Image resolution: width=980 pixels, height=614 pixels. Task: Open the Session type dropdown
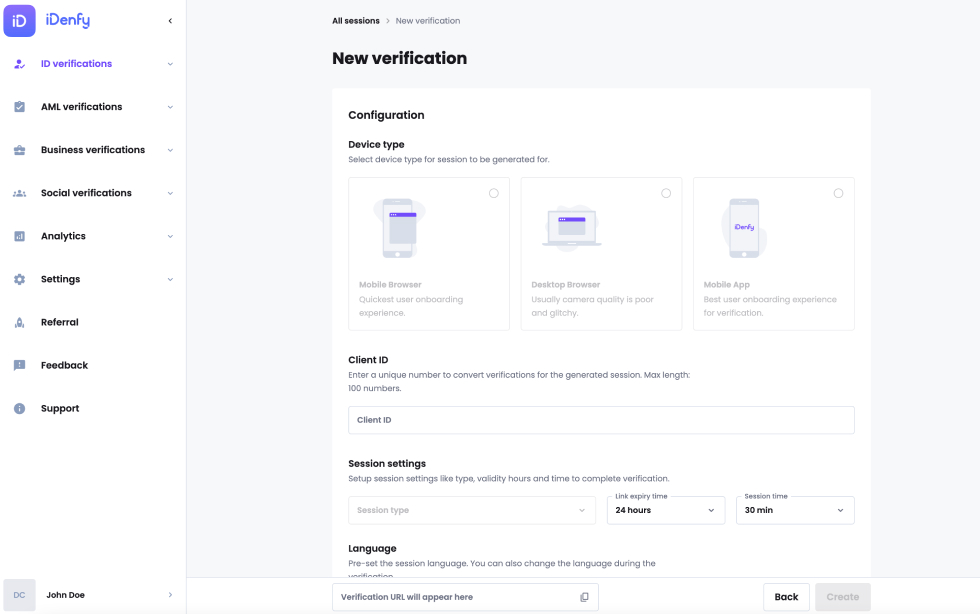click(471, 510)
